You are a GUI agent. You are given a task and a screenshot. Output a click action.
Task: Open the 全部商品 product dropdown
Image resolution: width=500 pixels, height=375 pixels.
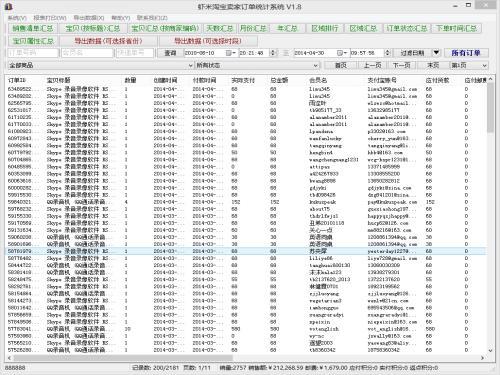tap(100, 65)
